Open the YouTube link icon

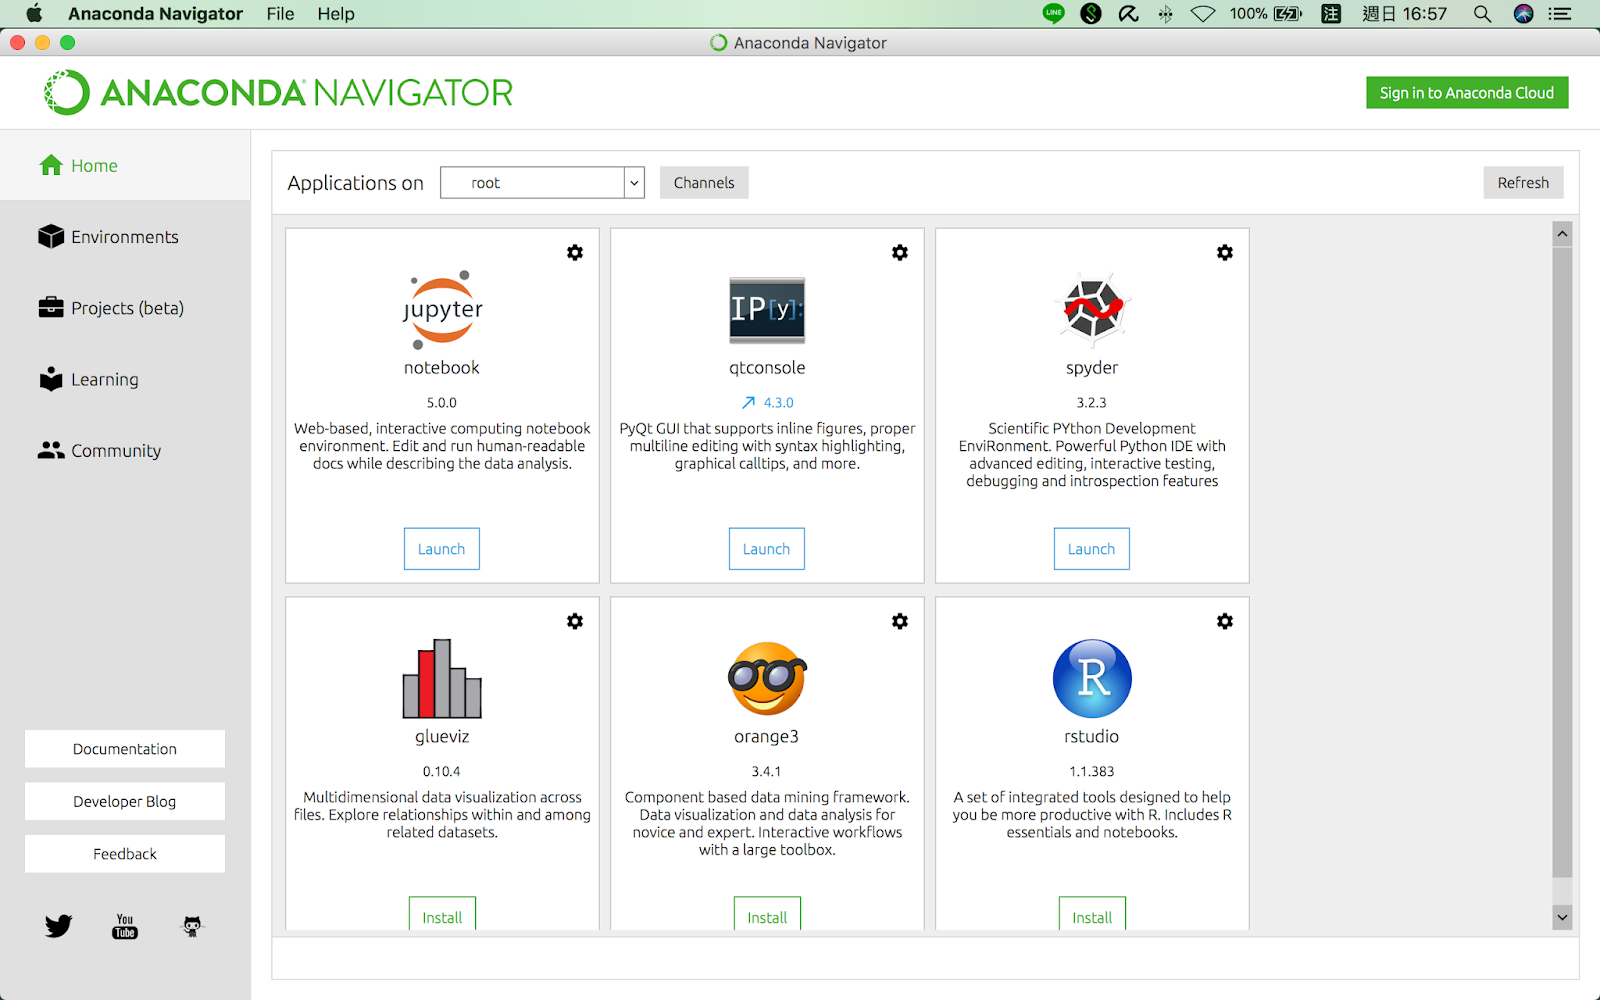[x=125, y=926]
